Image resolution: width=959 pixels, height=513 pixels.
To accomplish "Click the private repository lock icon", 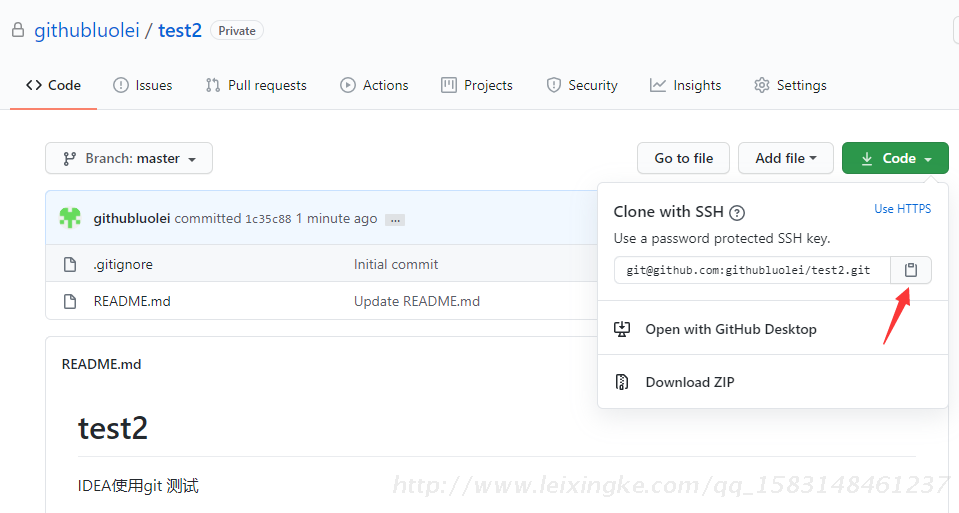I will (x=18, y=30).
